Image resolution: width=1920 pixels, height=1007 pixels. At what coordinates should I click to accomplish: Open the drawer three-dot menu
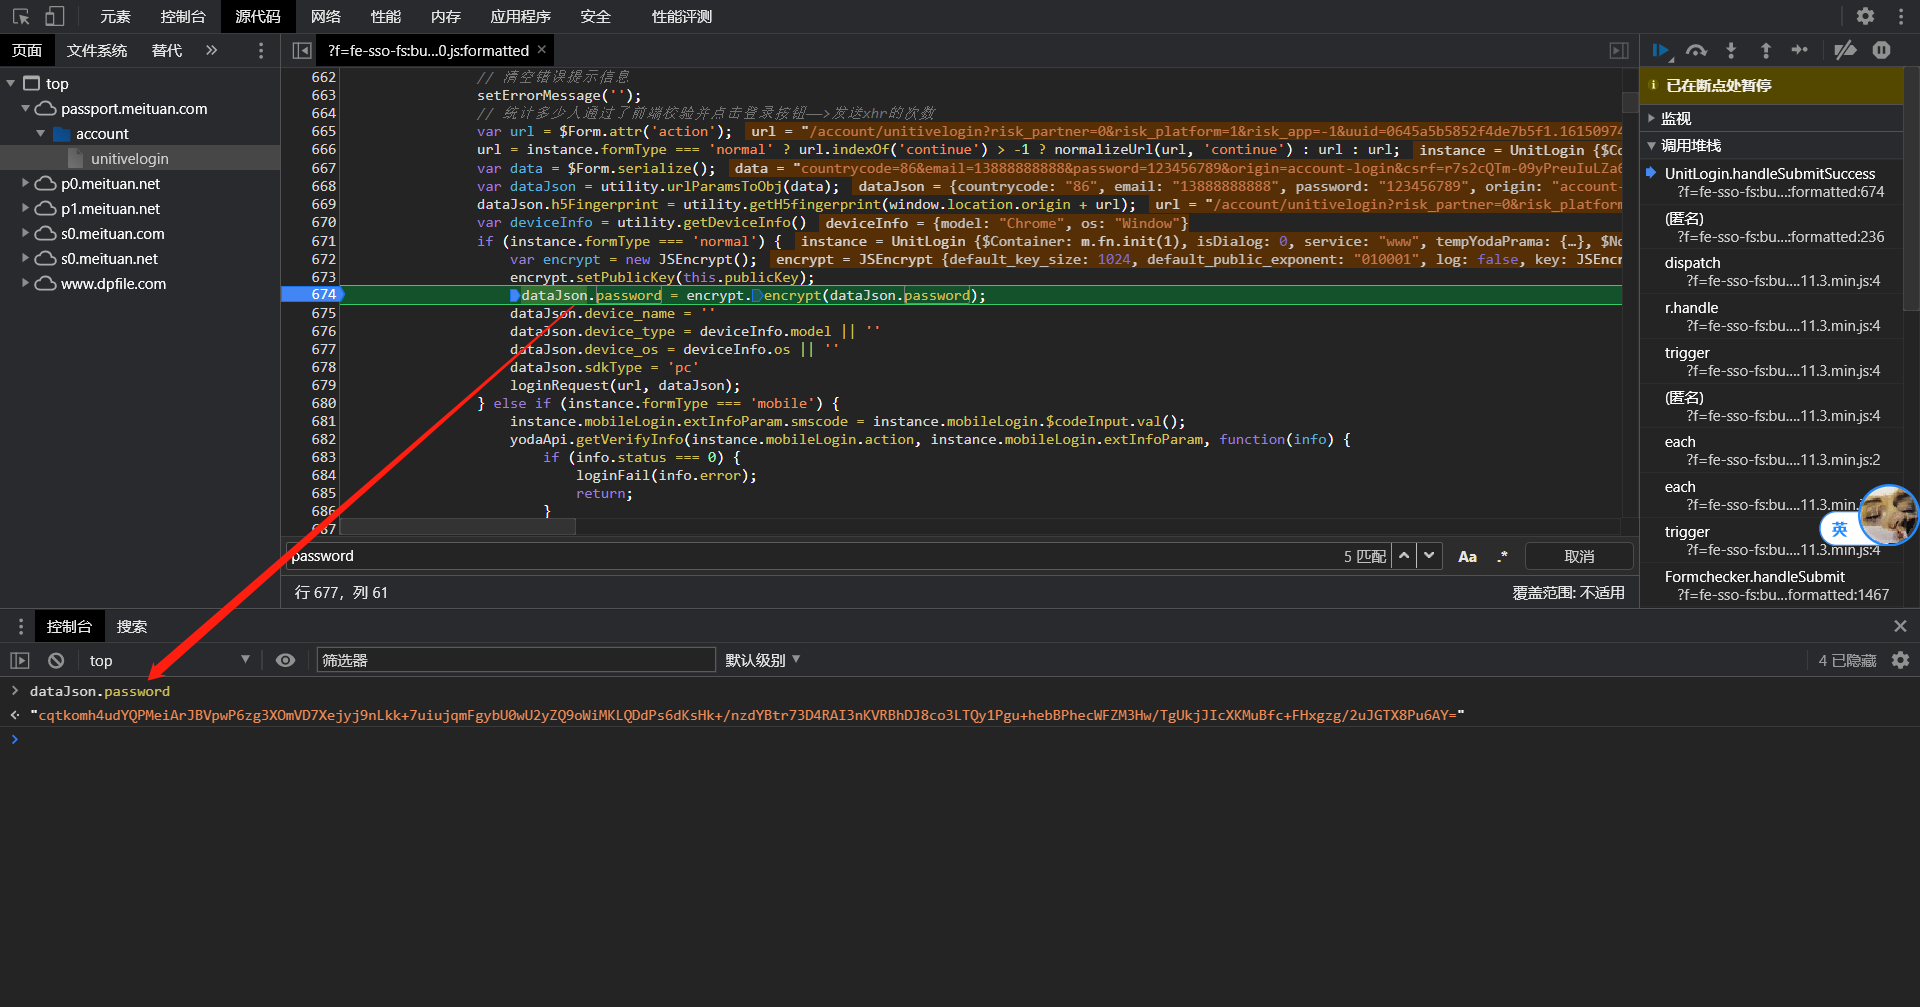[20, 626]
